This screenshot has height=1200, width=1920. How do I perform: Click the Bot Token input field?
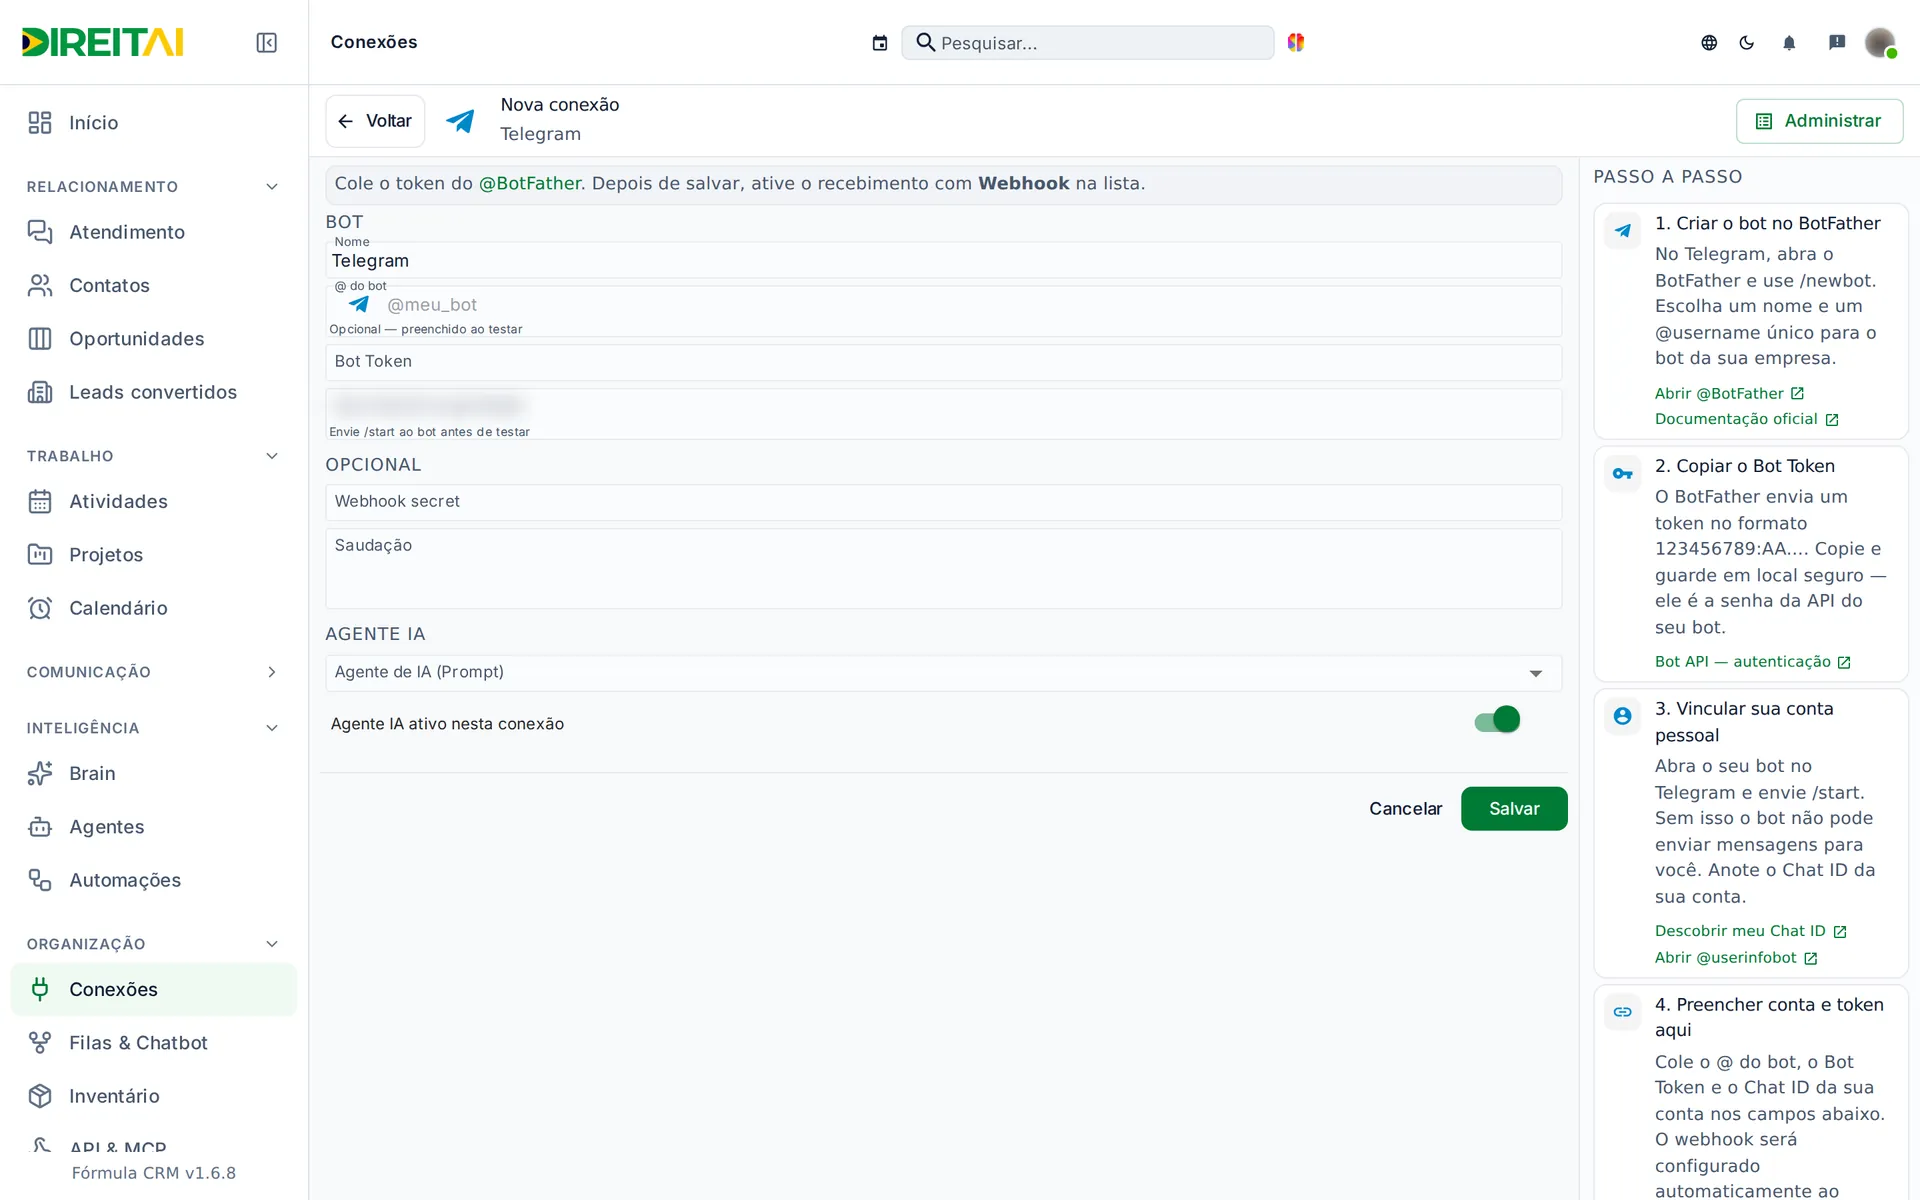click(943, 362)
